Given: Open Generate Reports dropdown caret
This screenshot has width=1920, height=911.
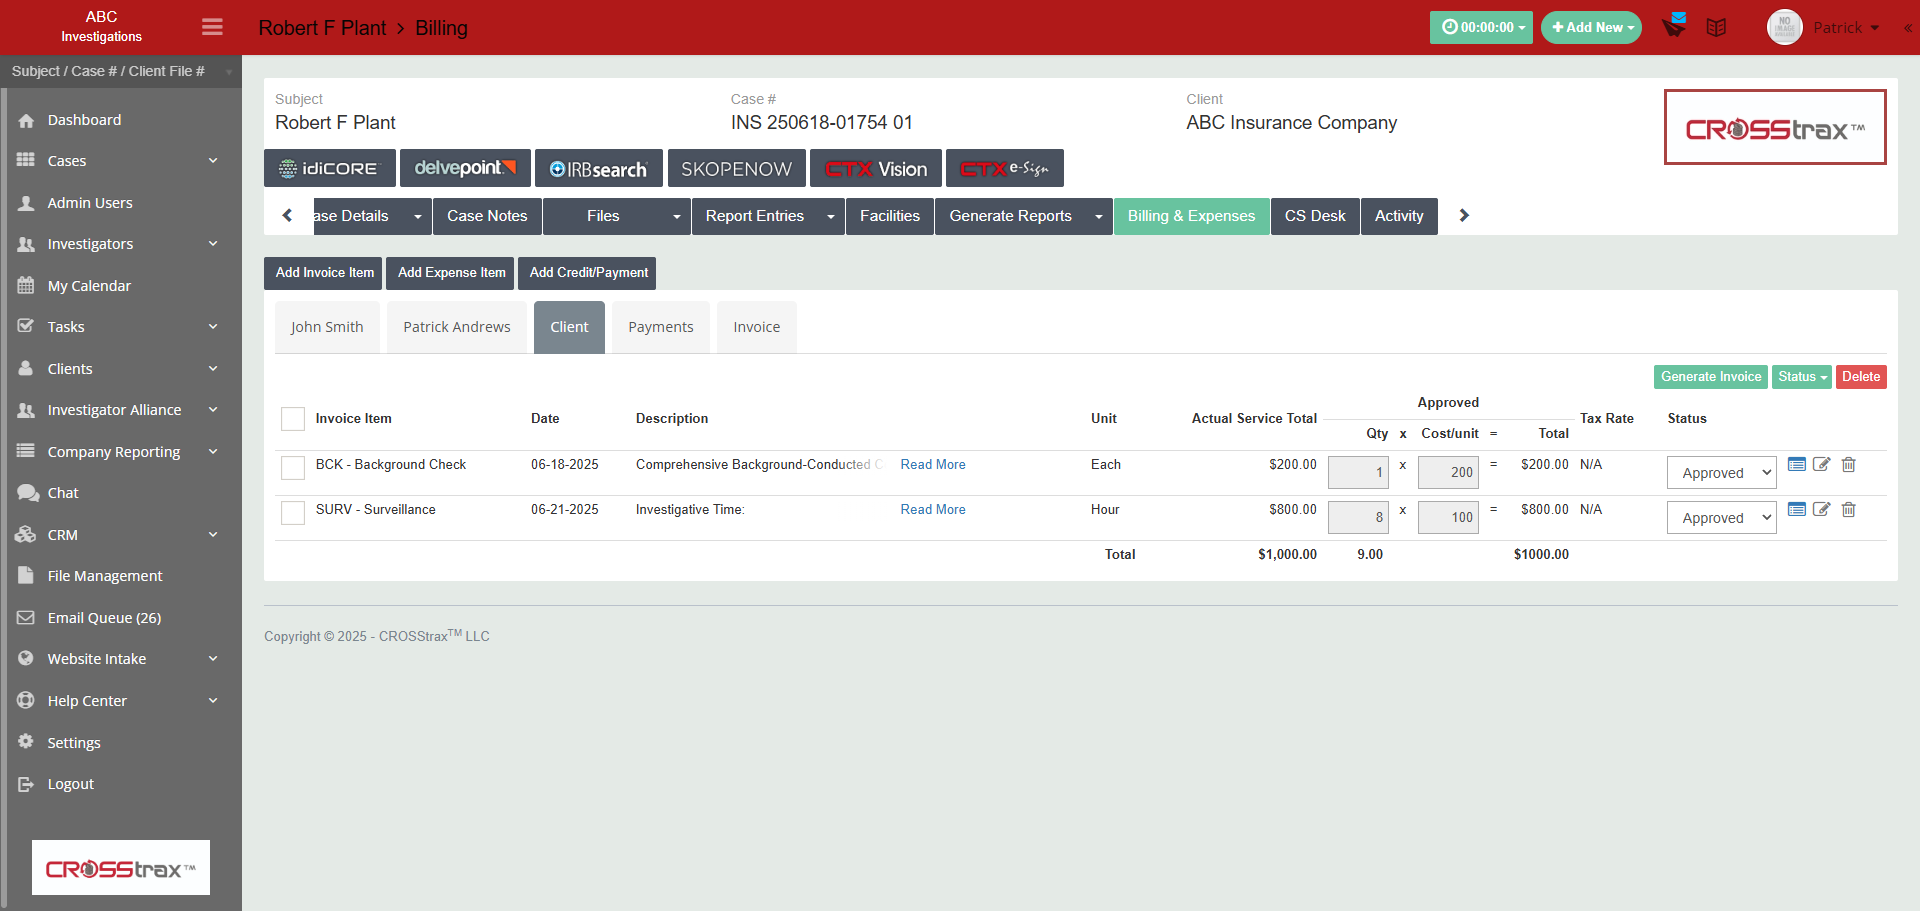Looking at the screenshot, I should pos(1099,216).
